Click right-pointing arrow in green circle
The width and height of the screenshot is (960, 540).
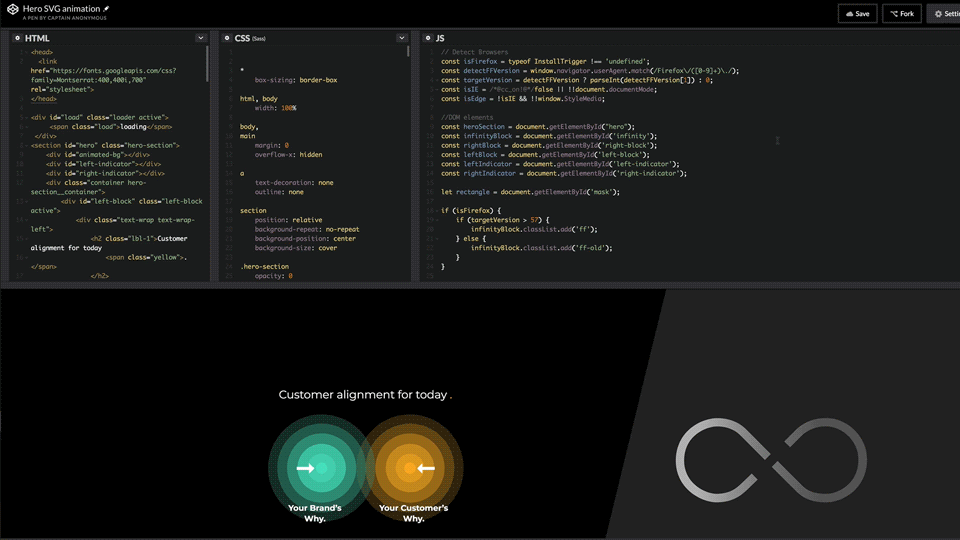point(306,468)
